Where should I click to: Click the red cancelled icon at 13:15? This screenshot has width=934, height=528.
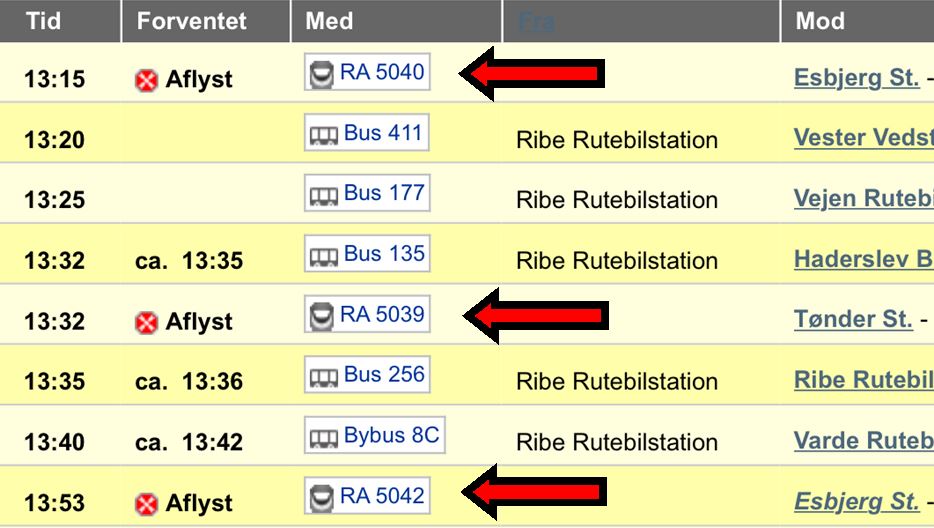coord(147,81)
